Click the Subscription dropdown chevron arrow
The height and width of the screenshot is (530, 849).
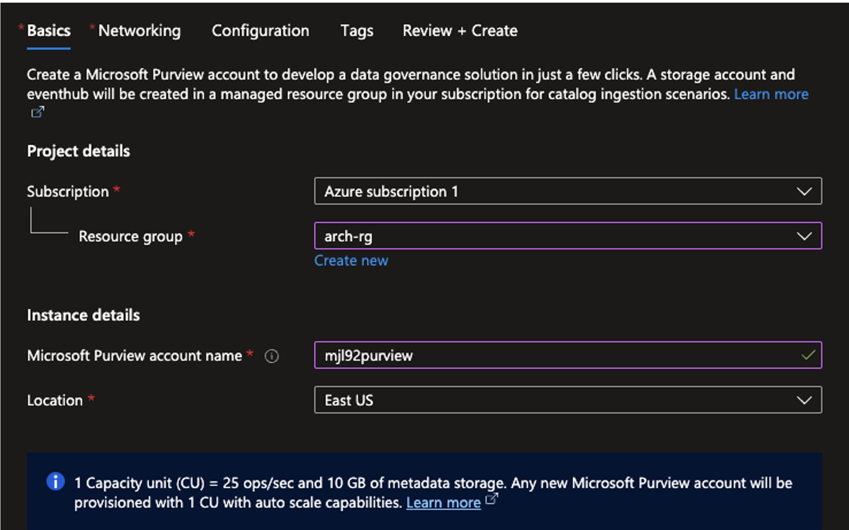[804, 192]
